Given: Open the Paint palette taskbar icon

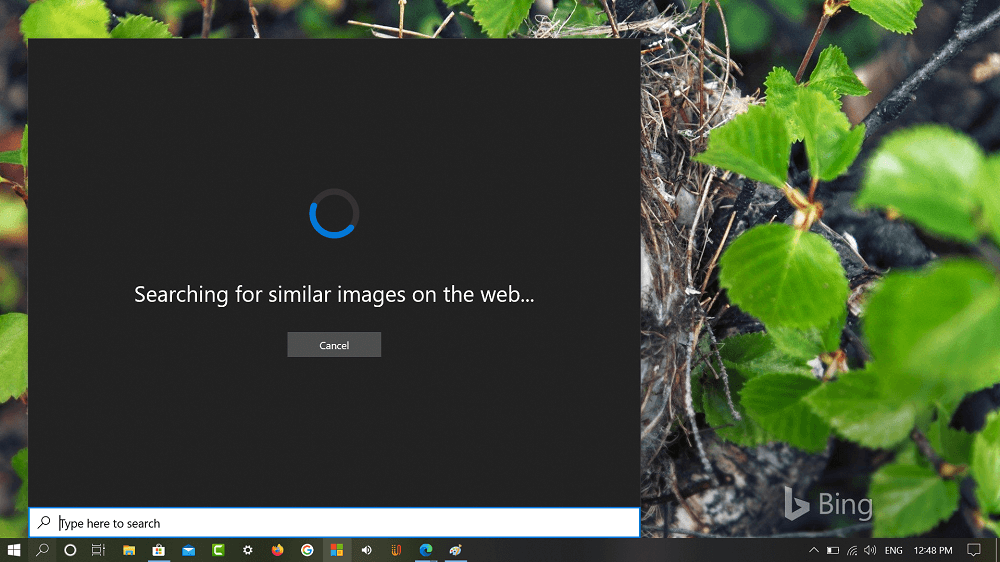Looking at the screenshot, I should click(x=455, y=550).
